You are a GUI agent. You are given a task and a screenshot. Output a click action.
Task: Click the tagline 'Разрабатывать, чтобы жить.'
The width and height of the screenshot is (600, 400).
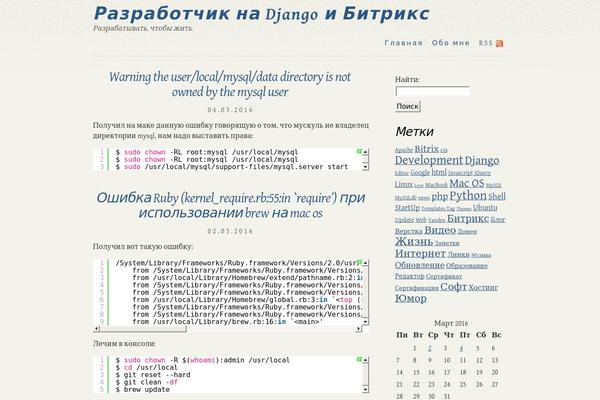(x=143, y=28)
